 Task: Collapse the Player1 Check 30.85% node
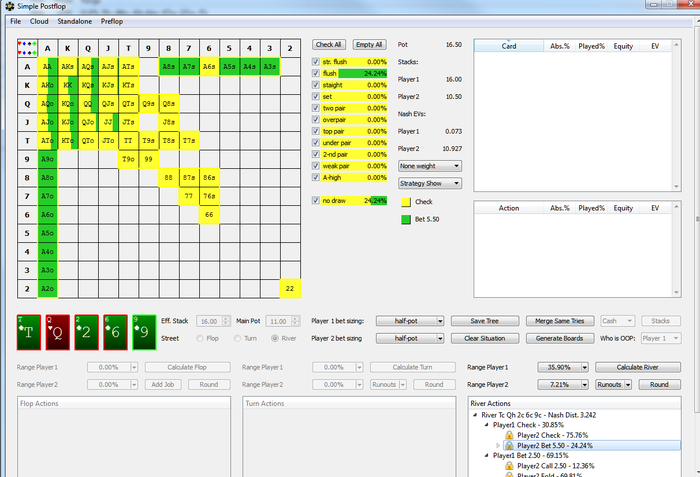[487, 425]
